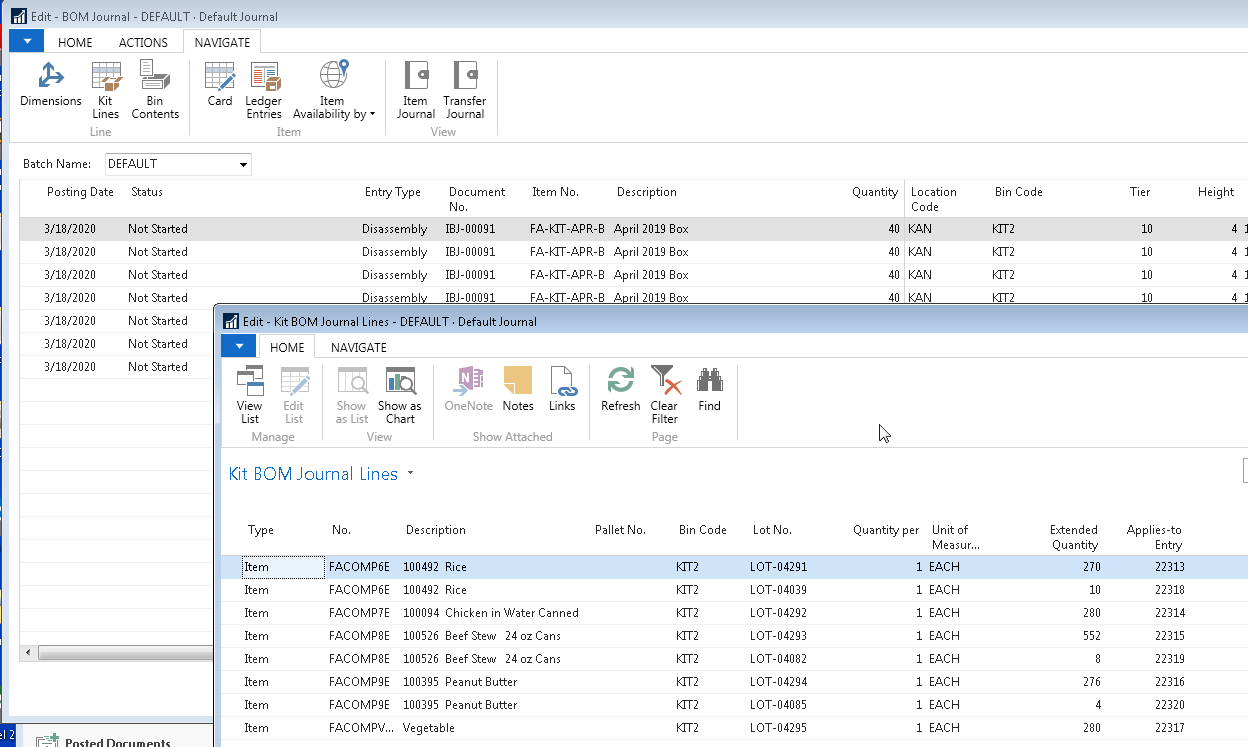Click the Clear Filter icon
Screen dimensions: 1248x747
point(664,394)
